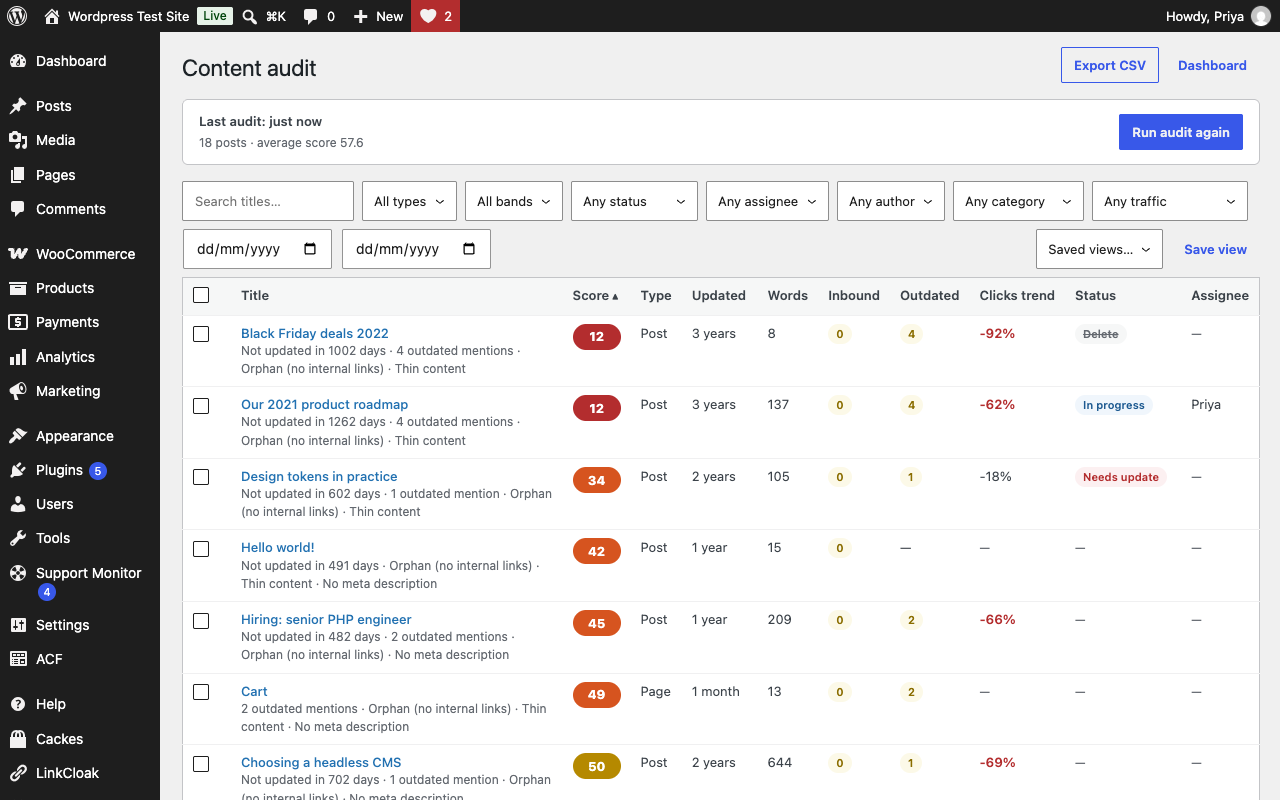Follow the Dashboard link near Export CSV
This screenshot has height=800, width=1280.
1212,65
